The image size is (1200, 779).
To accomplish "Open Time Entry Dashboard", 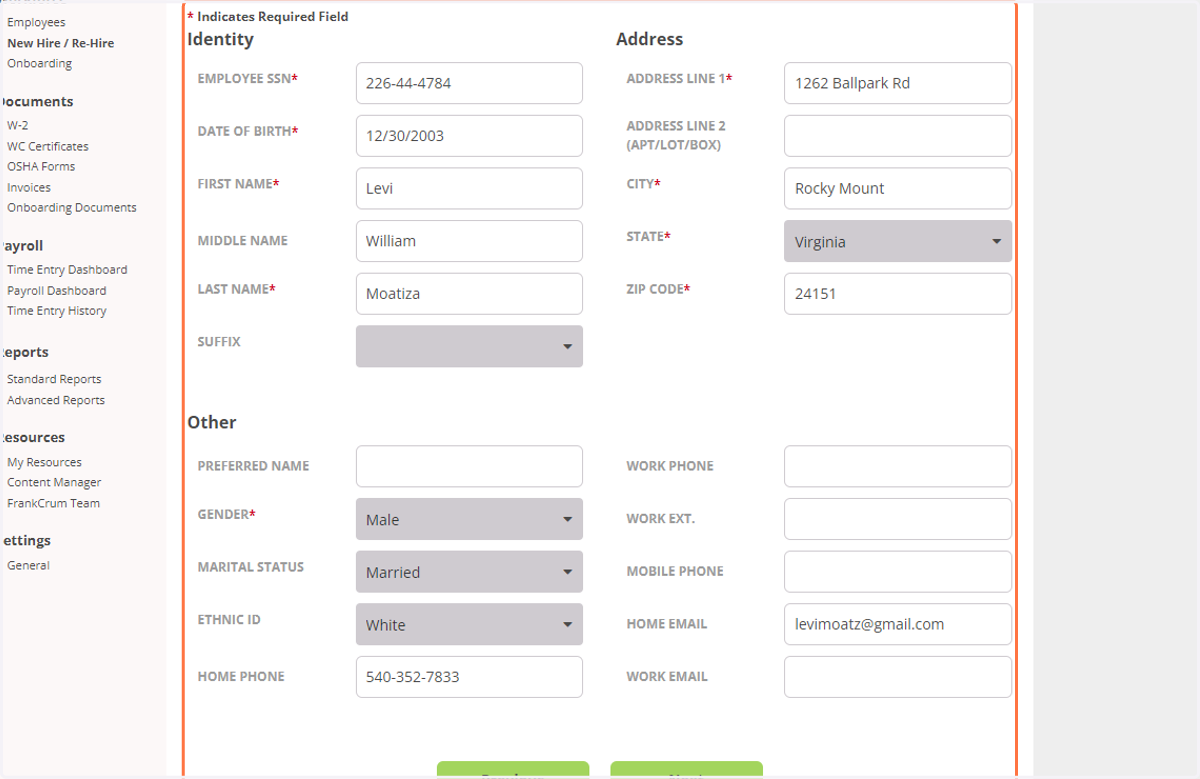I will (67, 269).
